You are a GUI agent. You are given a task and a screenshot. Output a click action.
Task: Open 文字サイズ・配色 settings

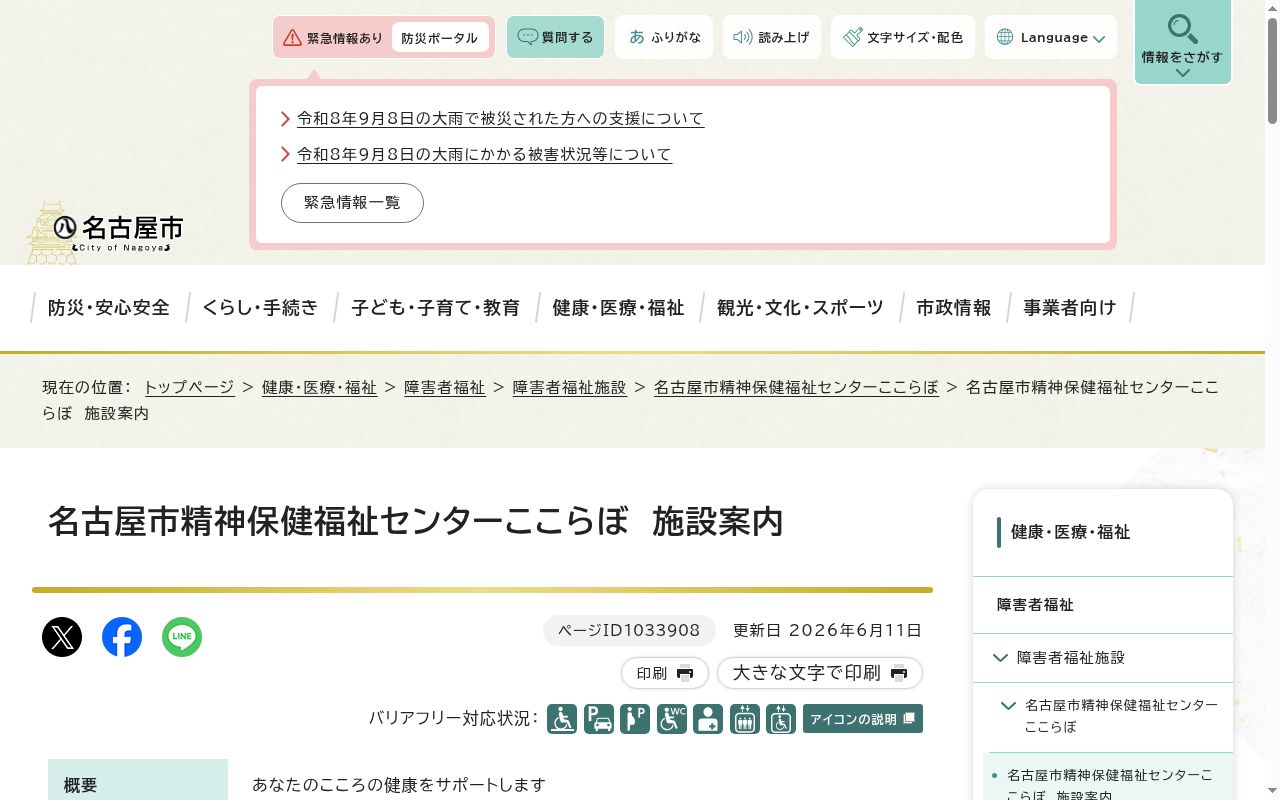903,37
